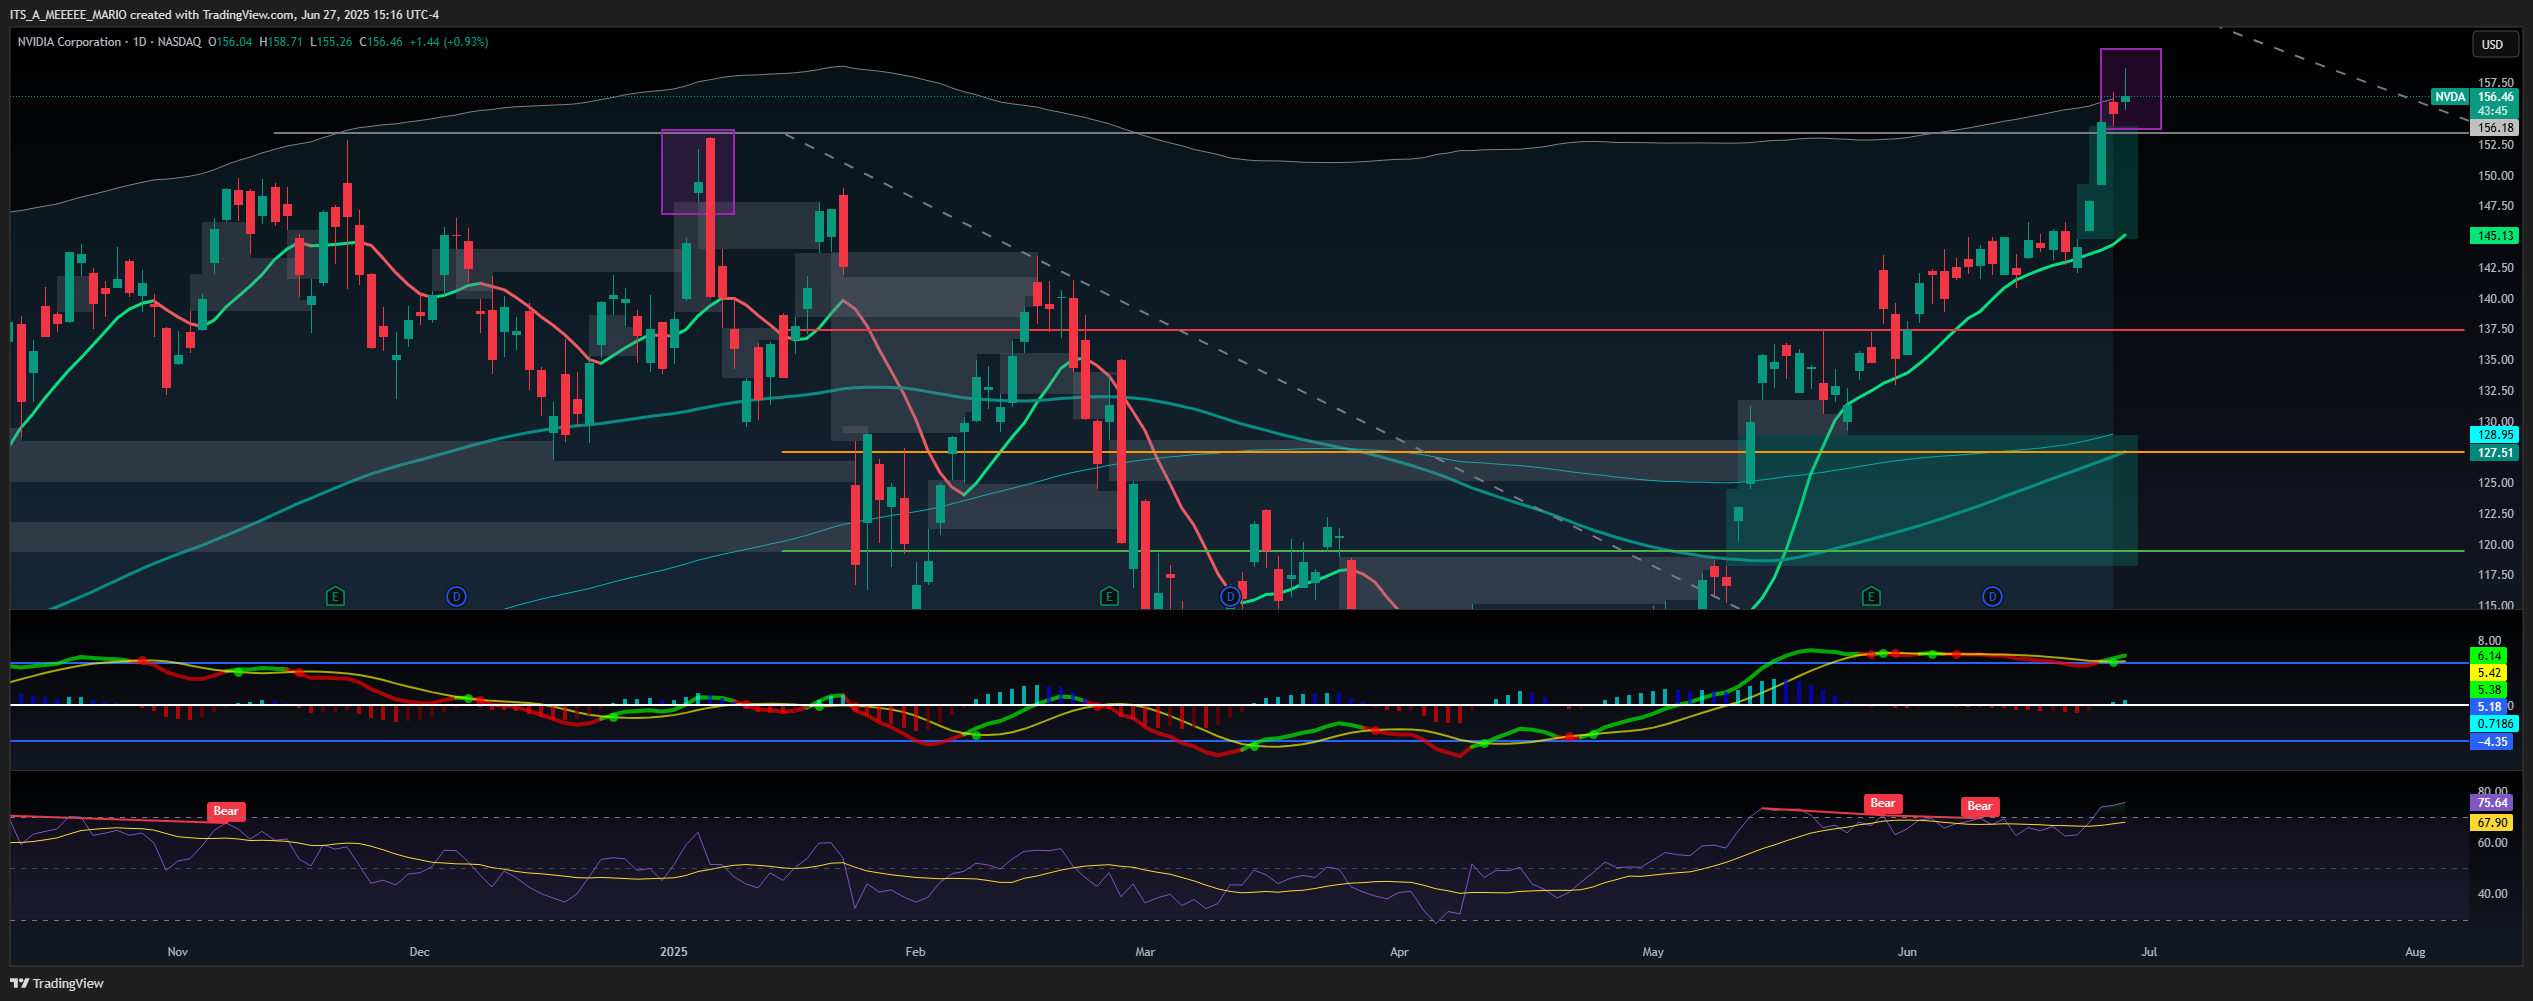Select the close value C156.46
The image size is (2533, 1001).
click(381, 42)
